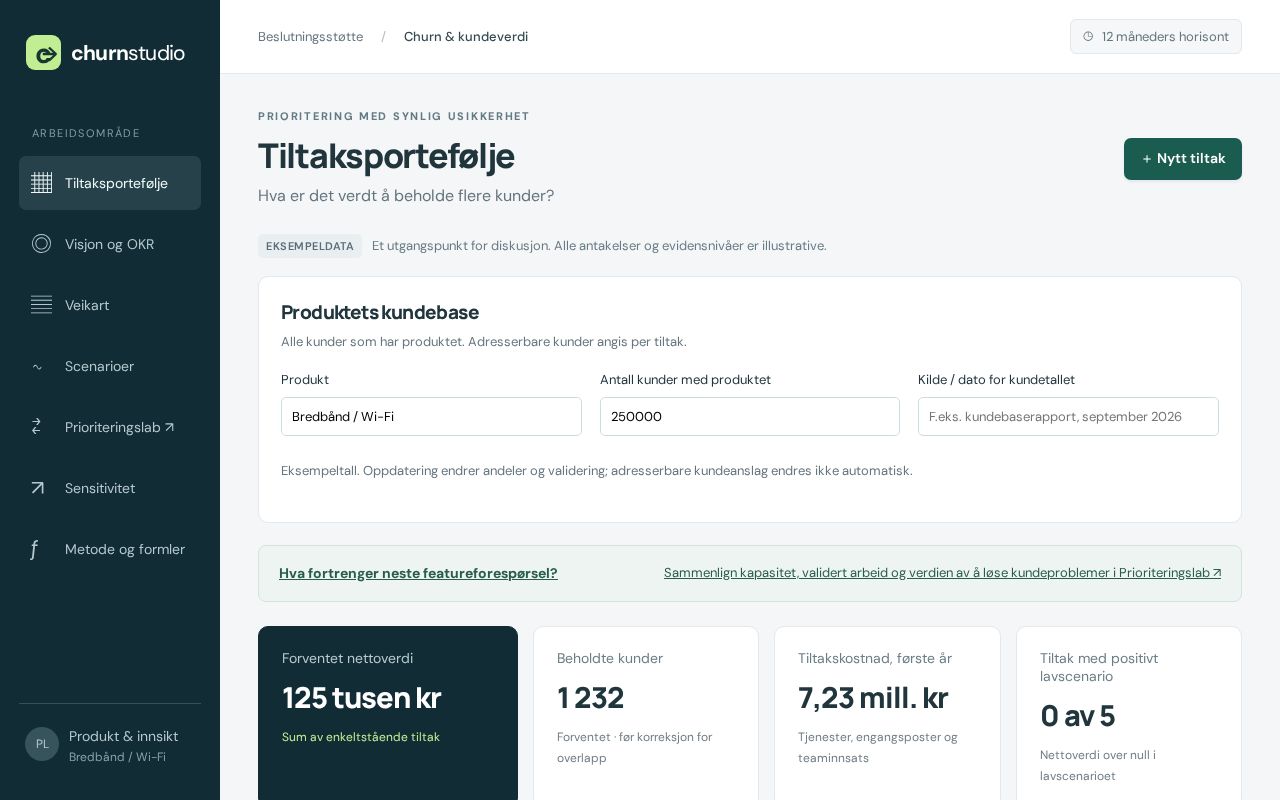Image resolution: width=1280 pixels, height=800 pixels.
Task: Click the Kilde / dato for kundetallet field
Action: tap(1068, 417)
